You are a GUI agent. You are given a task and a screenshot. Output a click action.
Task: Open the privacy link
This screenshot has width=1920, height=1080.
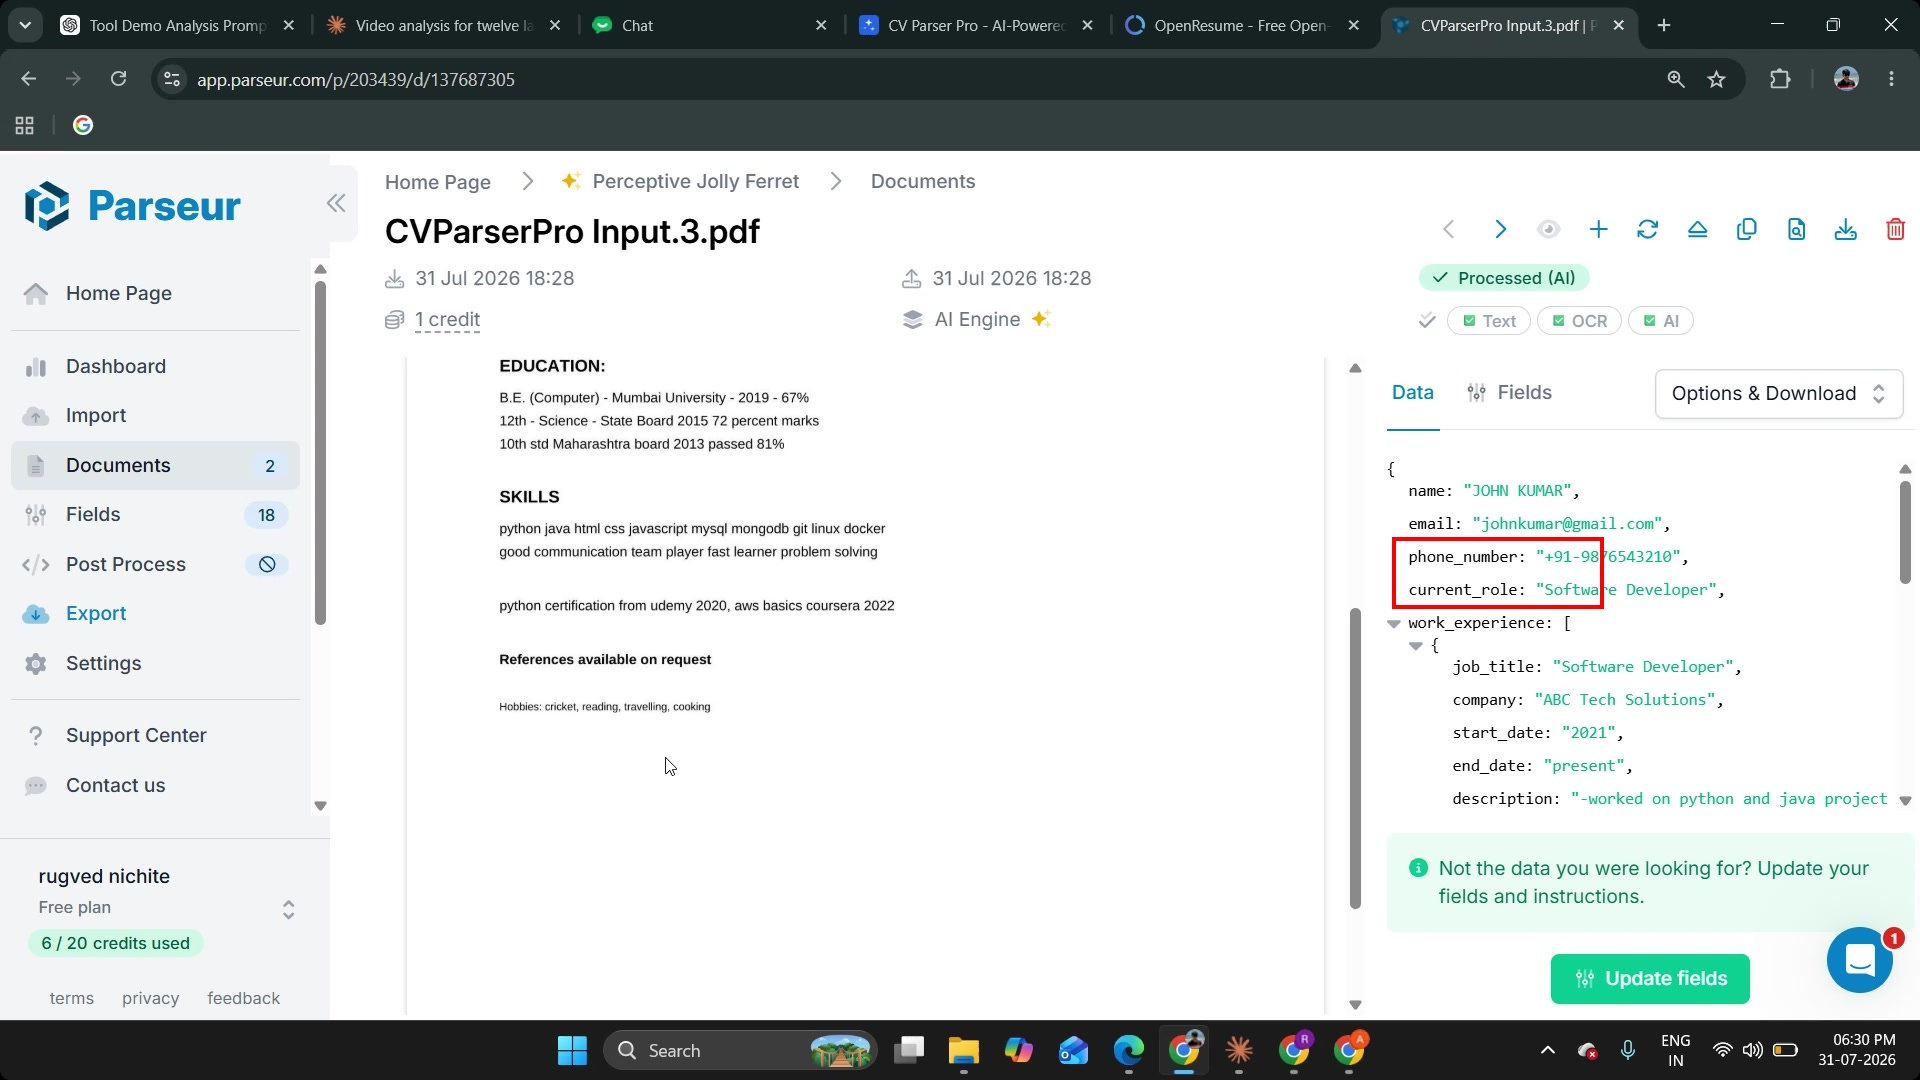150,999
